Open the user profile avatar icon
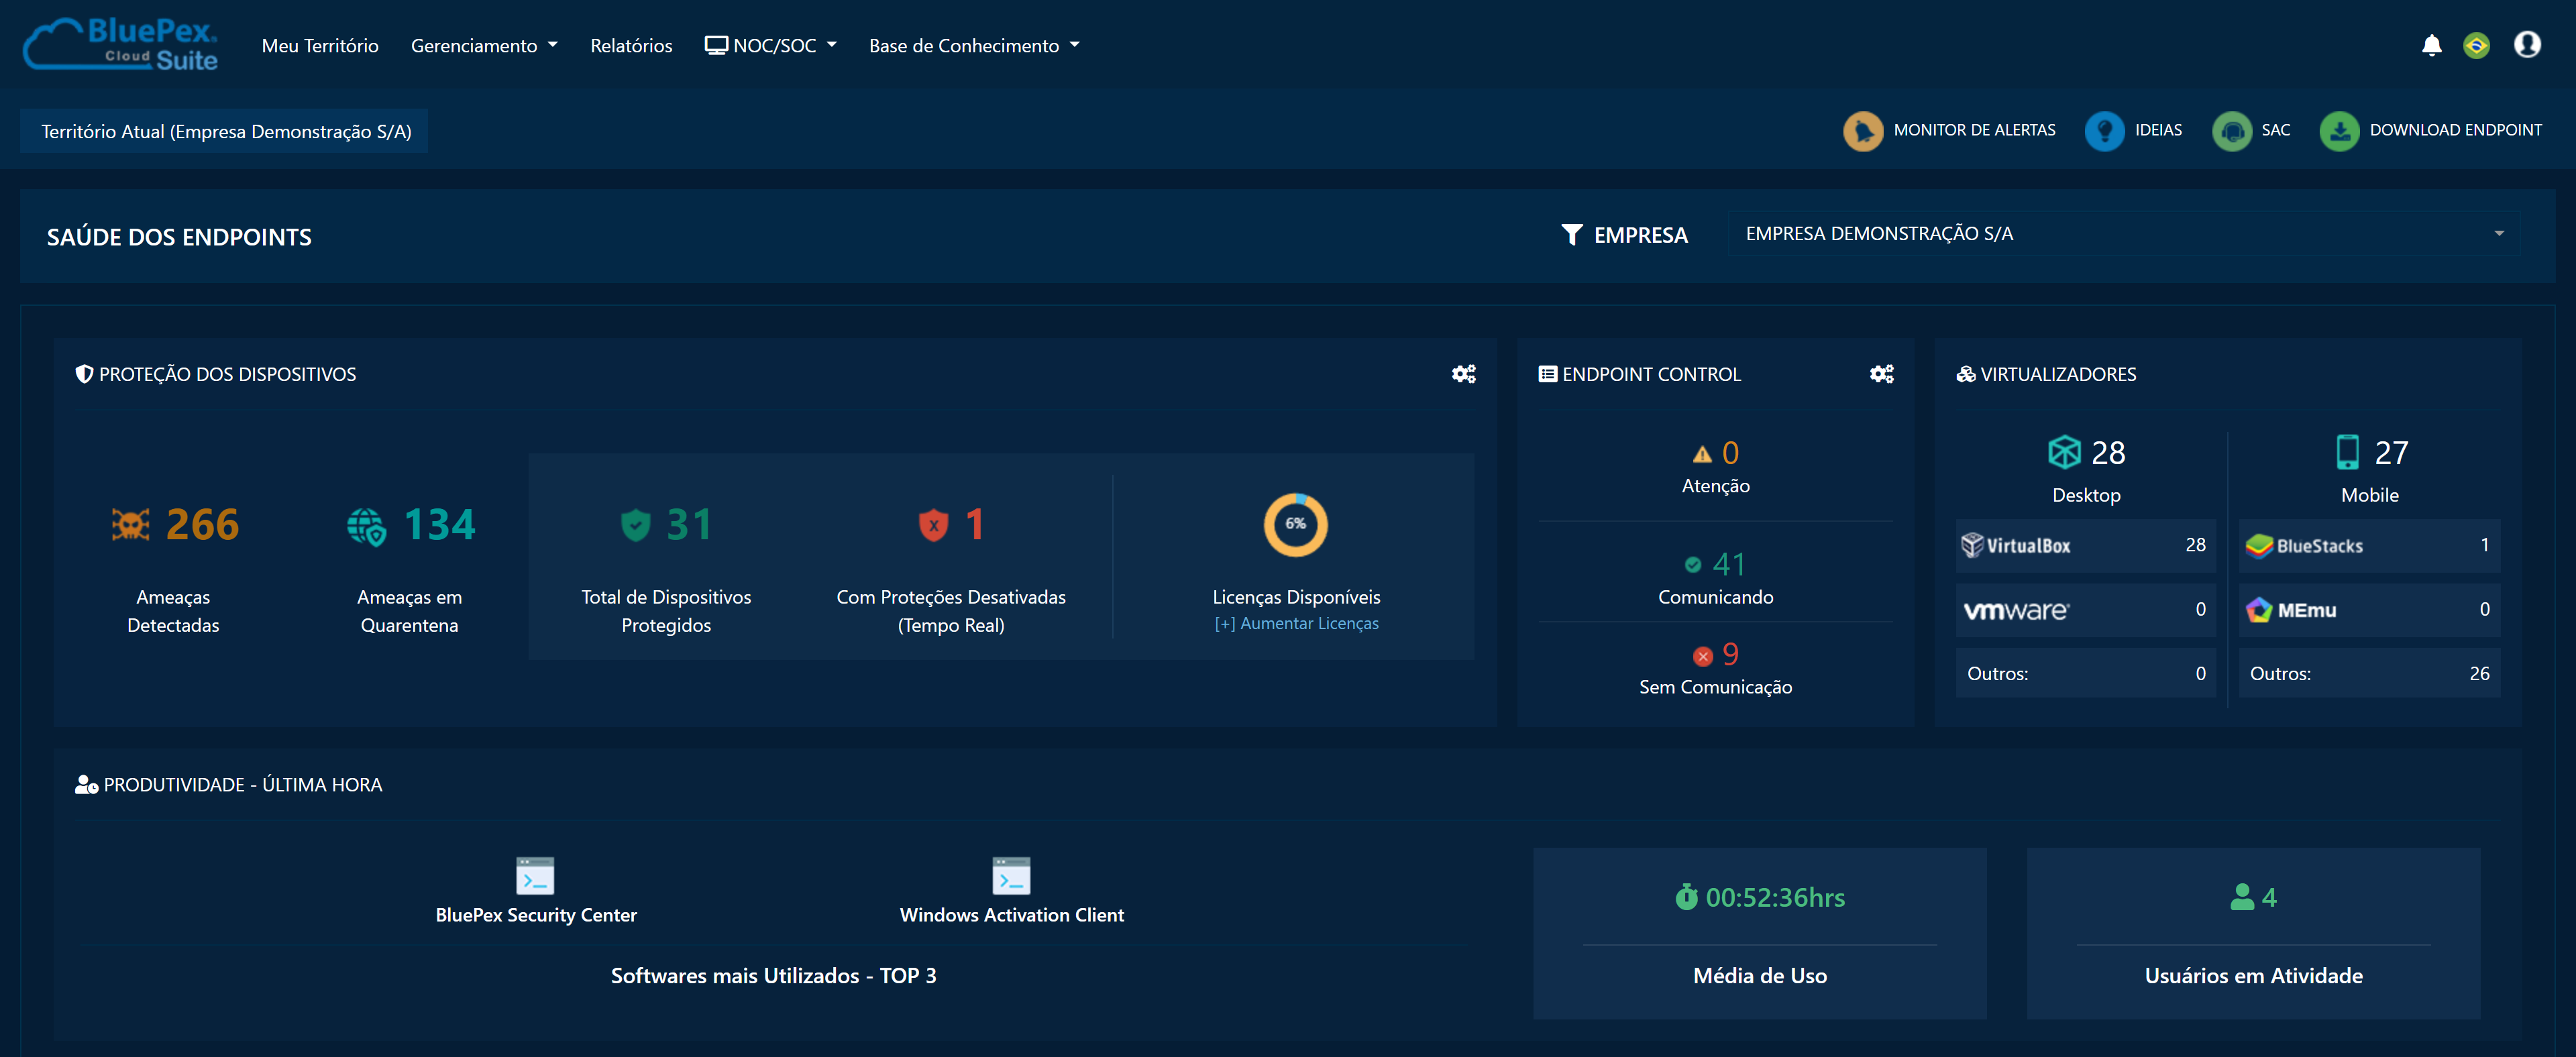Image resolution: width=2576 pixels, height=1057 pixels. [2527, 45]
